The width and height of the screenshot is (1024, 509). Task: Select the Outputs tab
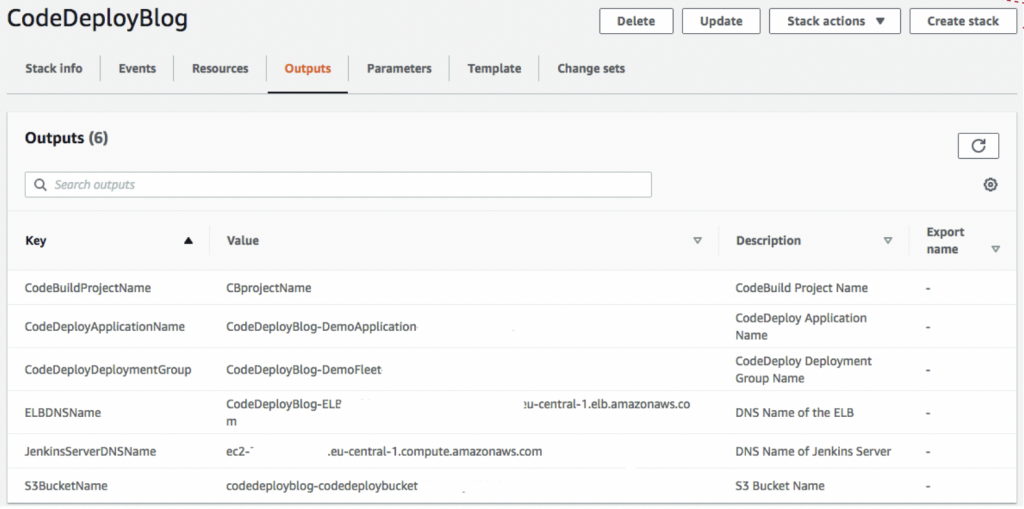(308, 68)
